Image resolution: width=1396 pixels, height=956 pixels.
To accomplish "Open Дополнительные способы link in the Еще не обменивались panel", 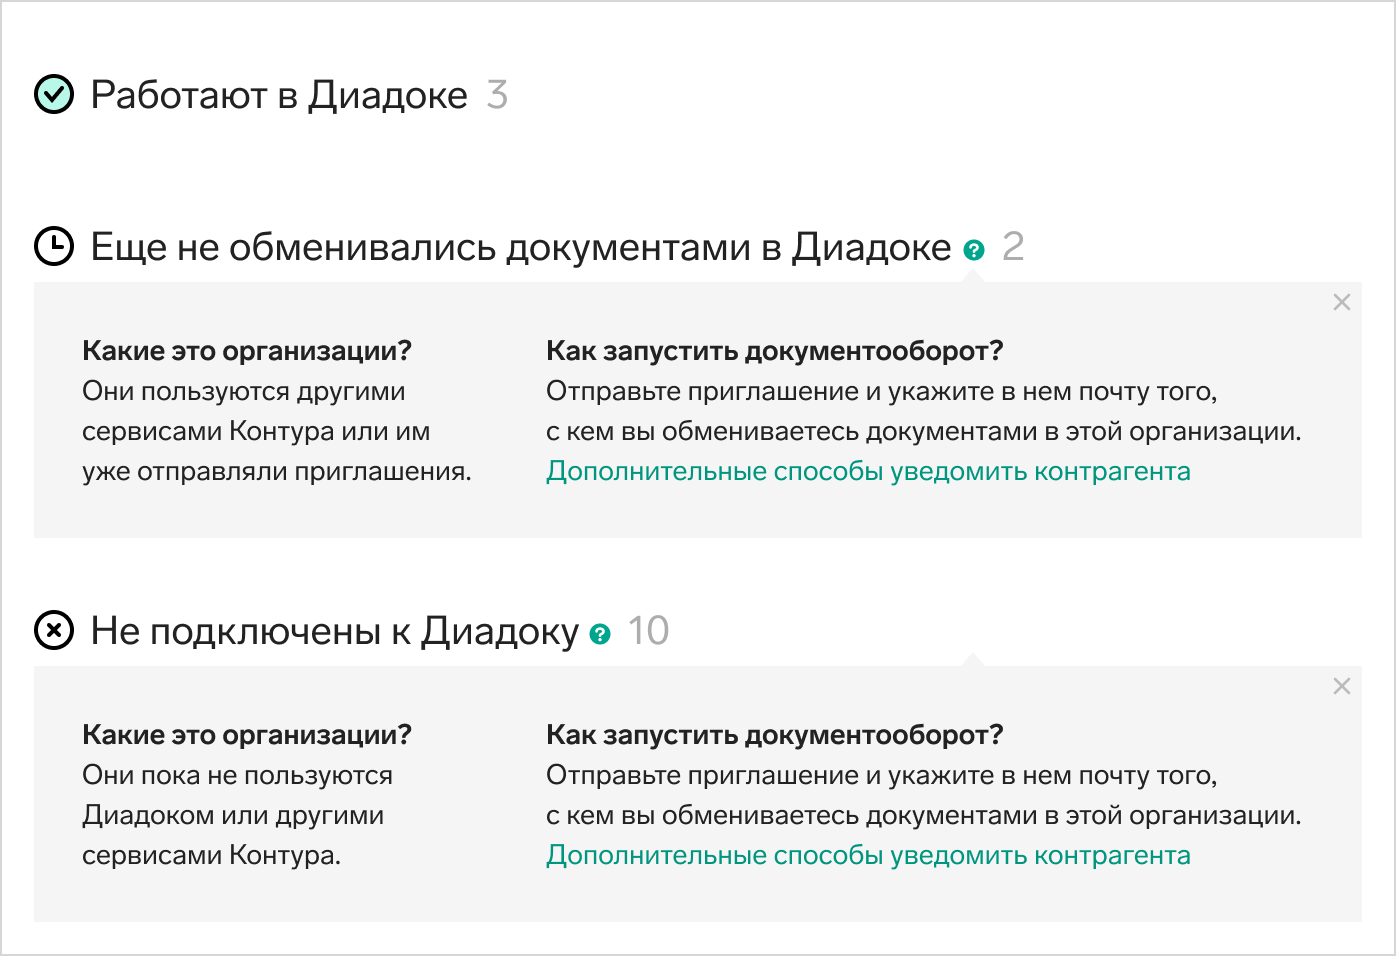I will [x=868, y=471].
